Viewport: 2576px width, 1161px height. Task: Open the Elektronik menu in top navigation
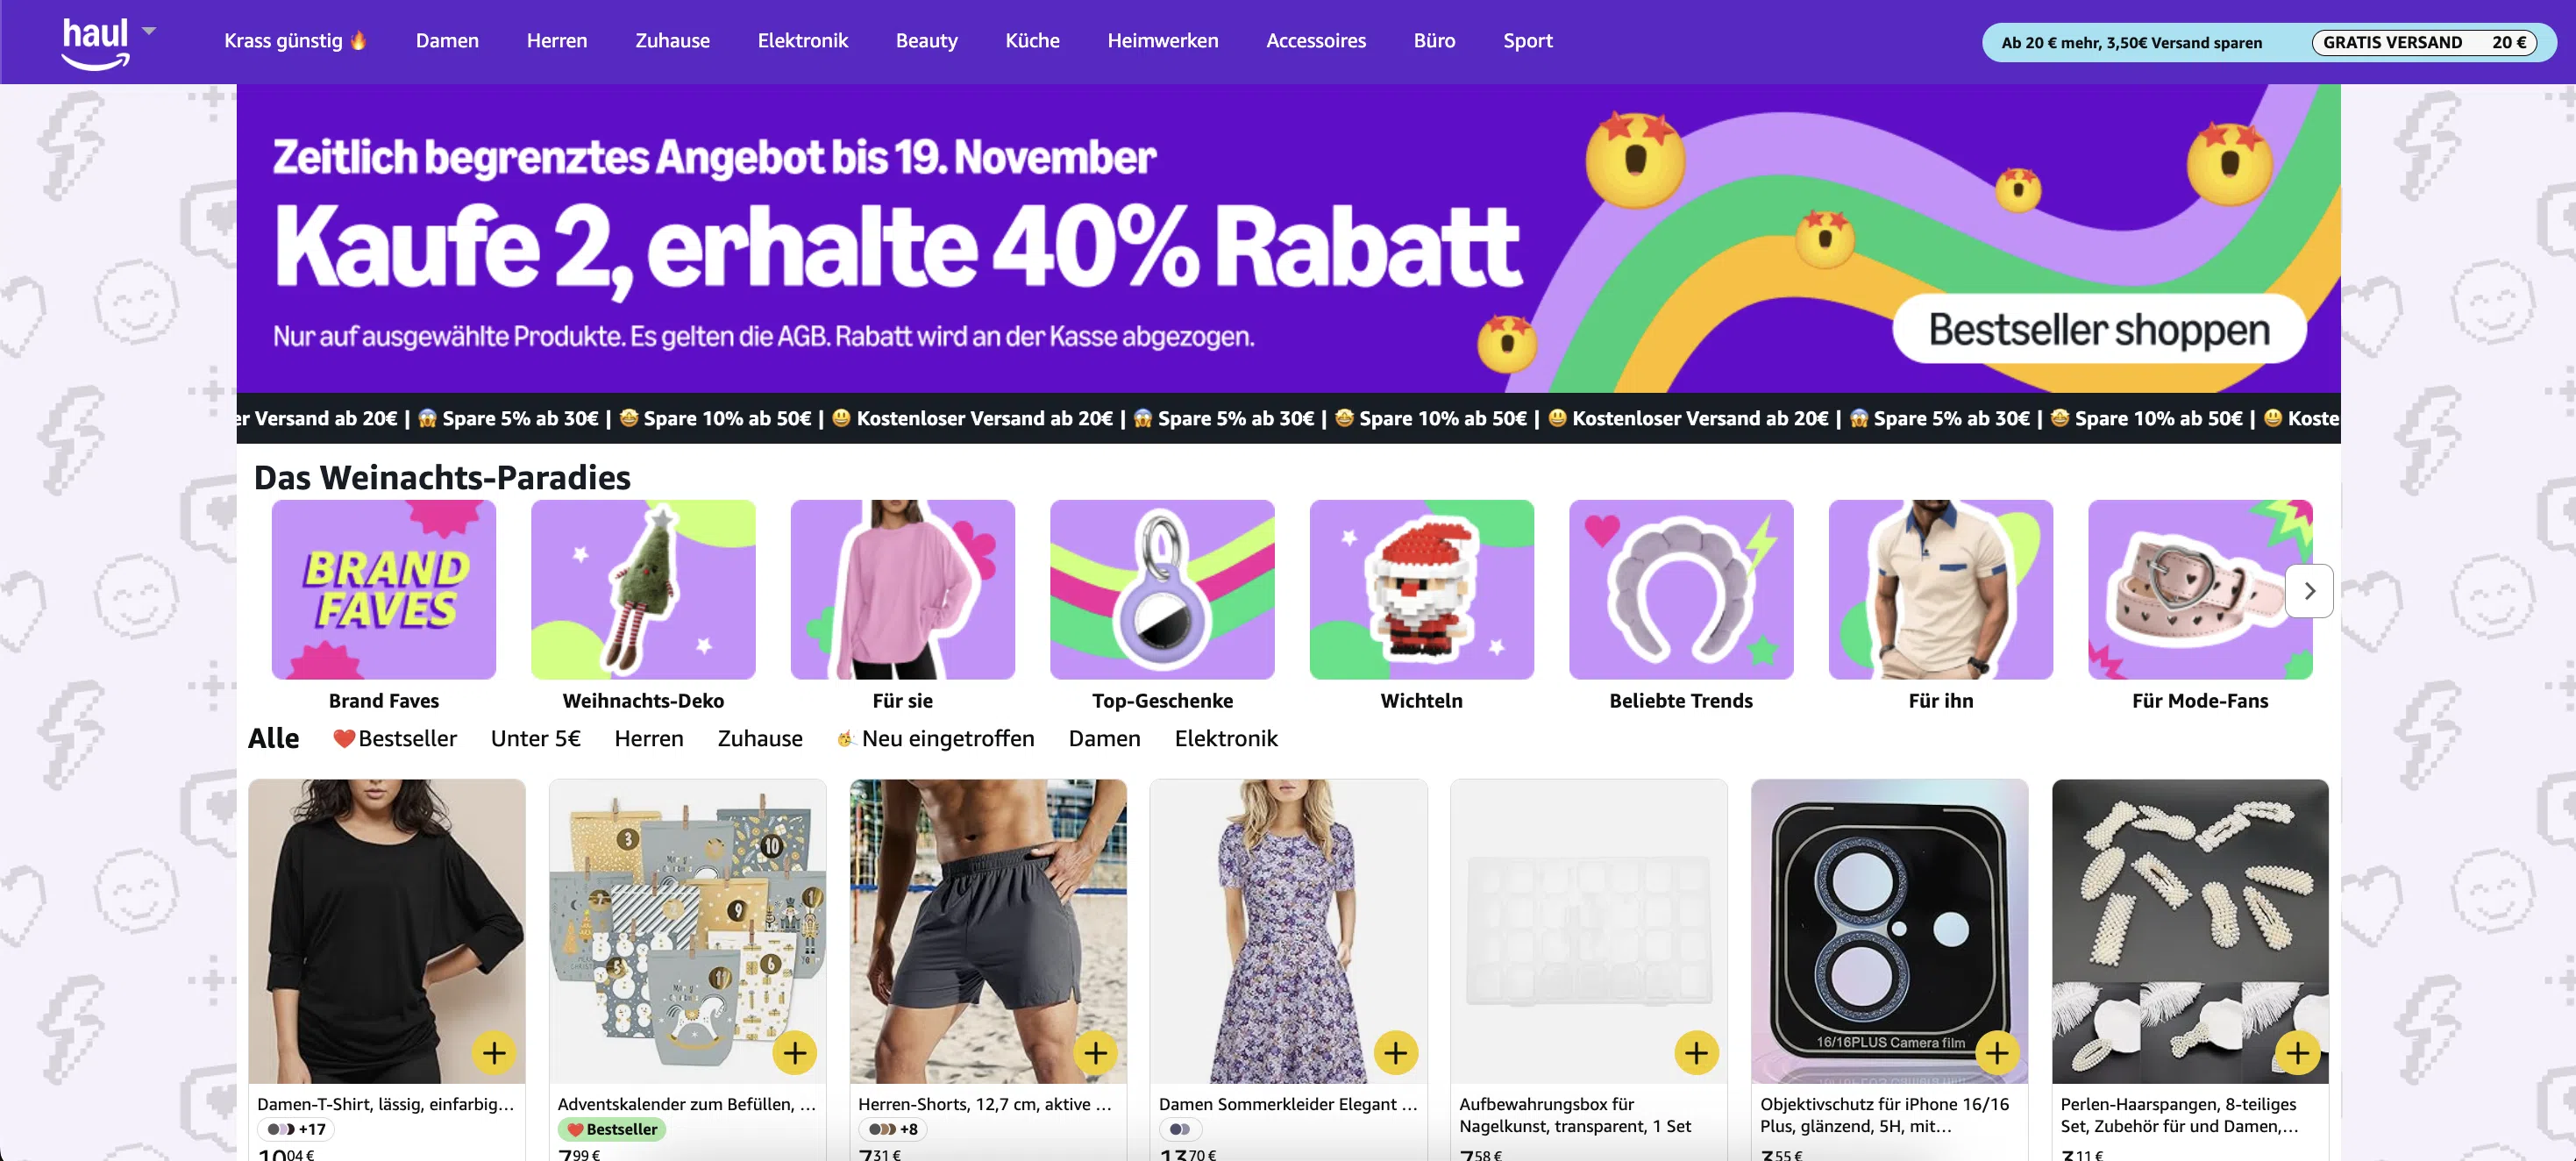pos(803,41)
